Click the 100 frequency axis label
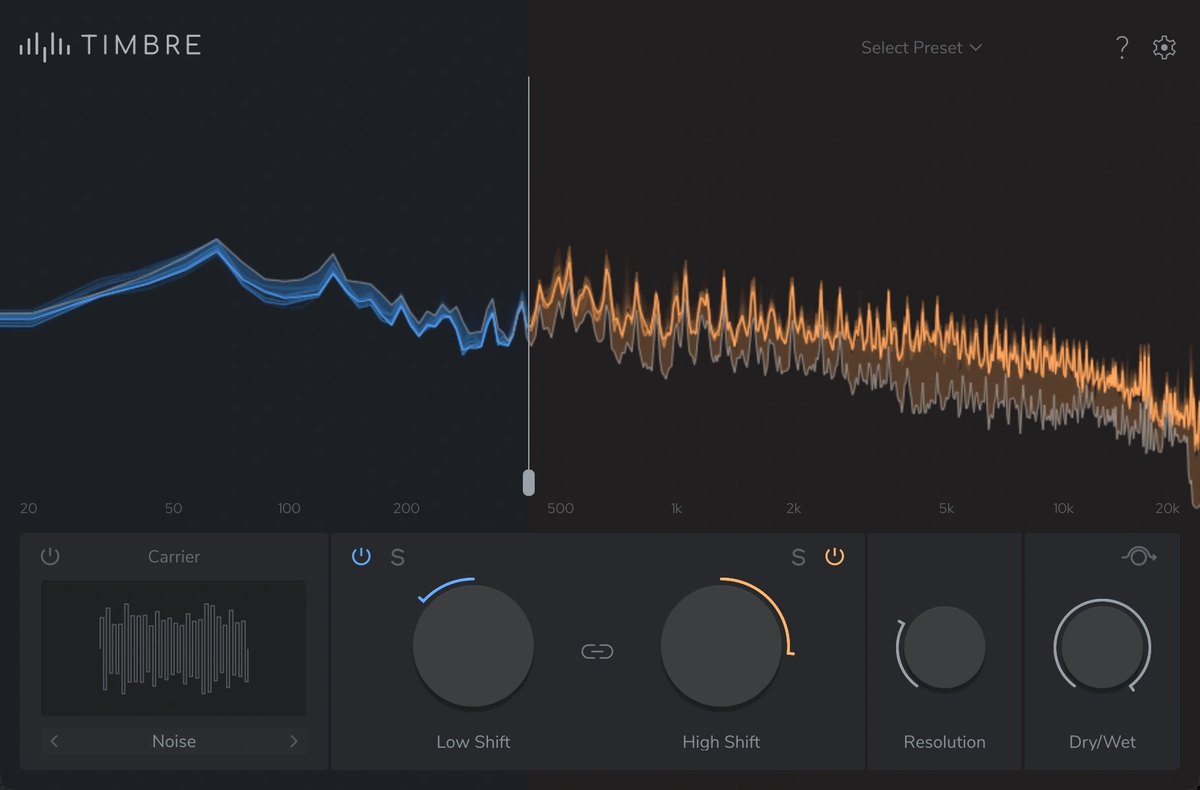Image resolution: width=1200 pixels, height=790 pixels. pyautogui.click(x=289, y=508)
